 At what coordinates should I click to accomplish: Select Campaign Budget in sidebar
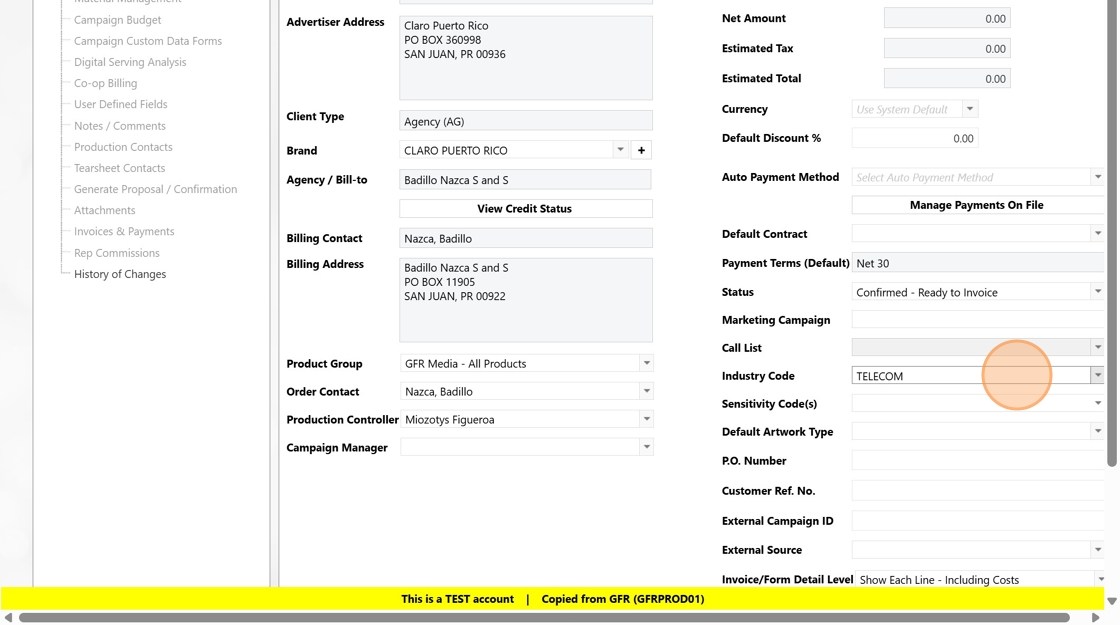tap(118, 20)
